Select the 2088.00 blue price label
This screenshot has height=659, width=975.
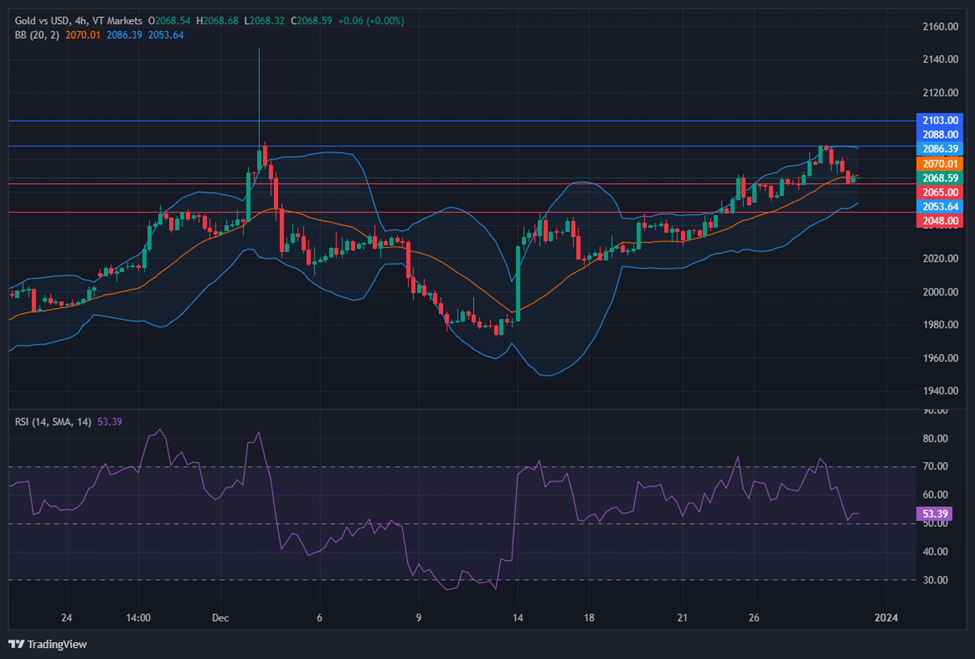(x=938, y=134)
